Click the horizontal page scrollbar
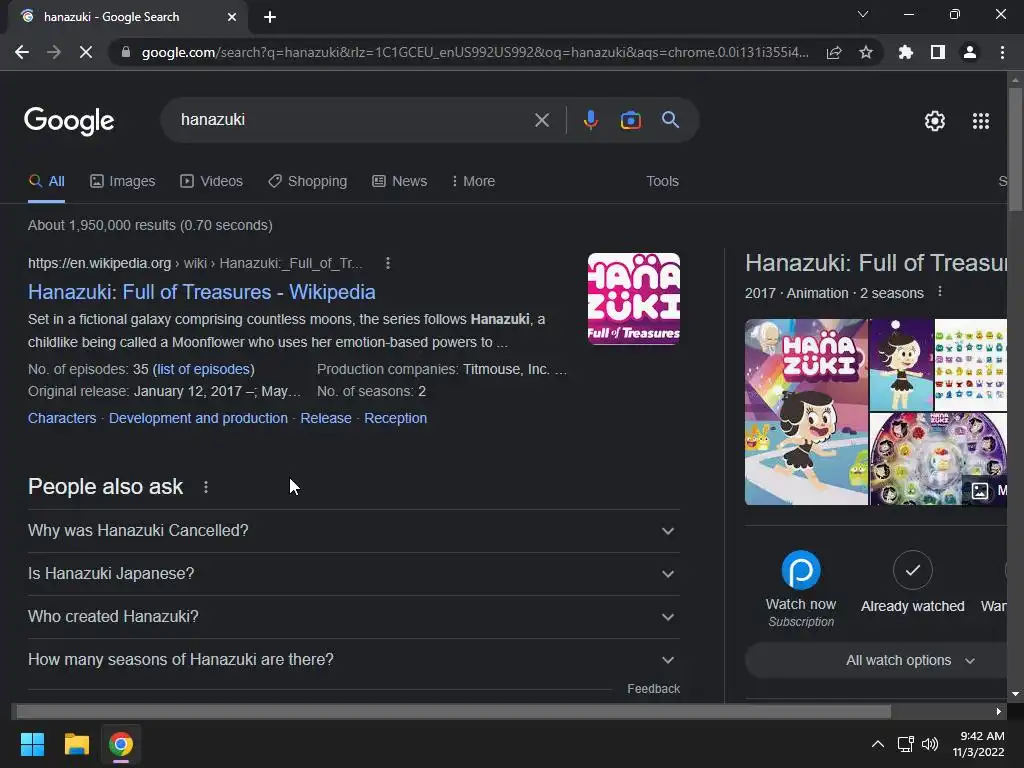This screenshot has height=768, width=1024. coord(453,712)
